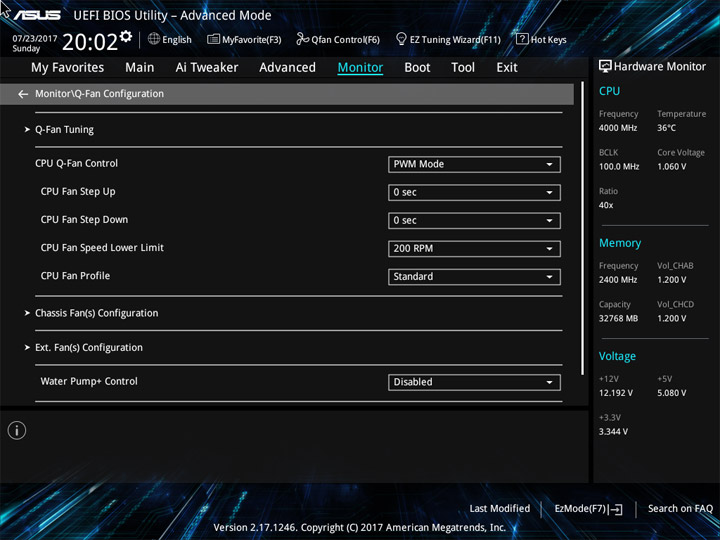
Task: Click the 36°C temperature value
Action: [666, 128]
